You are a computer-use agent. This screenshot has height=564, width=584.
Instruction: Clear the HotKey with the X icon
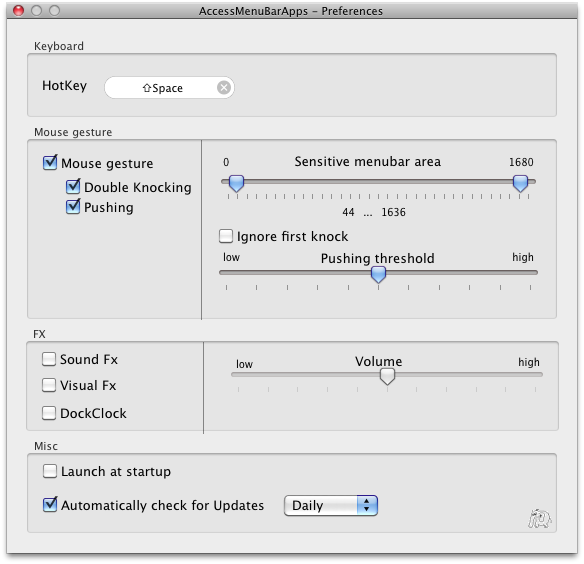(x=224, y=88)
